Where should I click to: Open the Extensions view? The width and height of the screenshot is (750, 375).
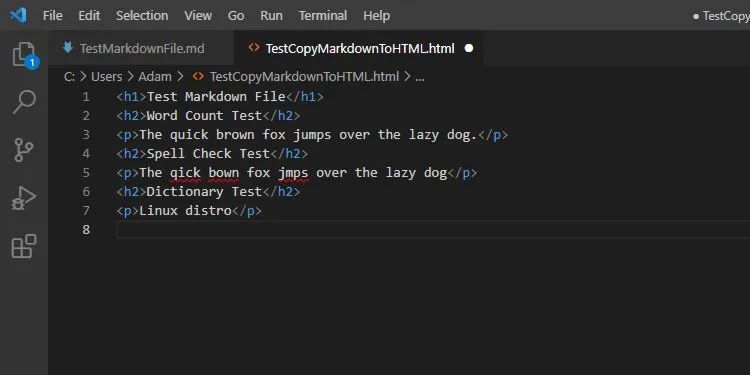24,246
